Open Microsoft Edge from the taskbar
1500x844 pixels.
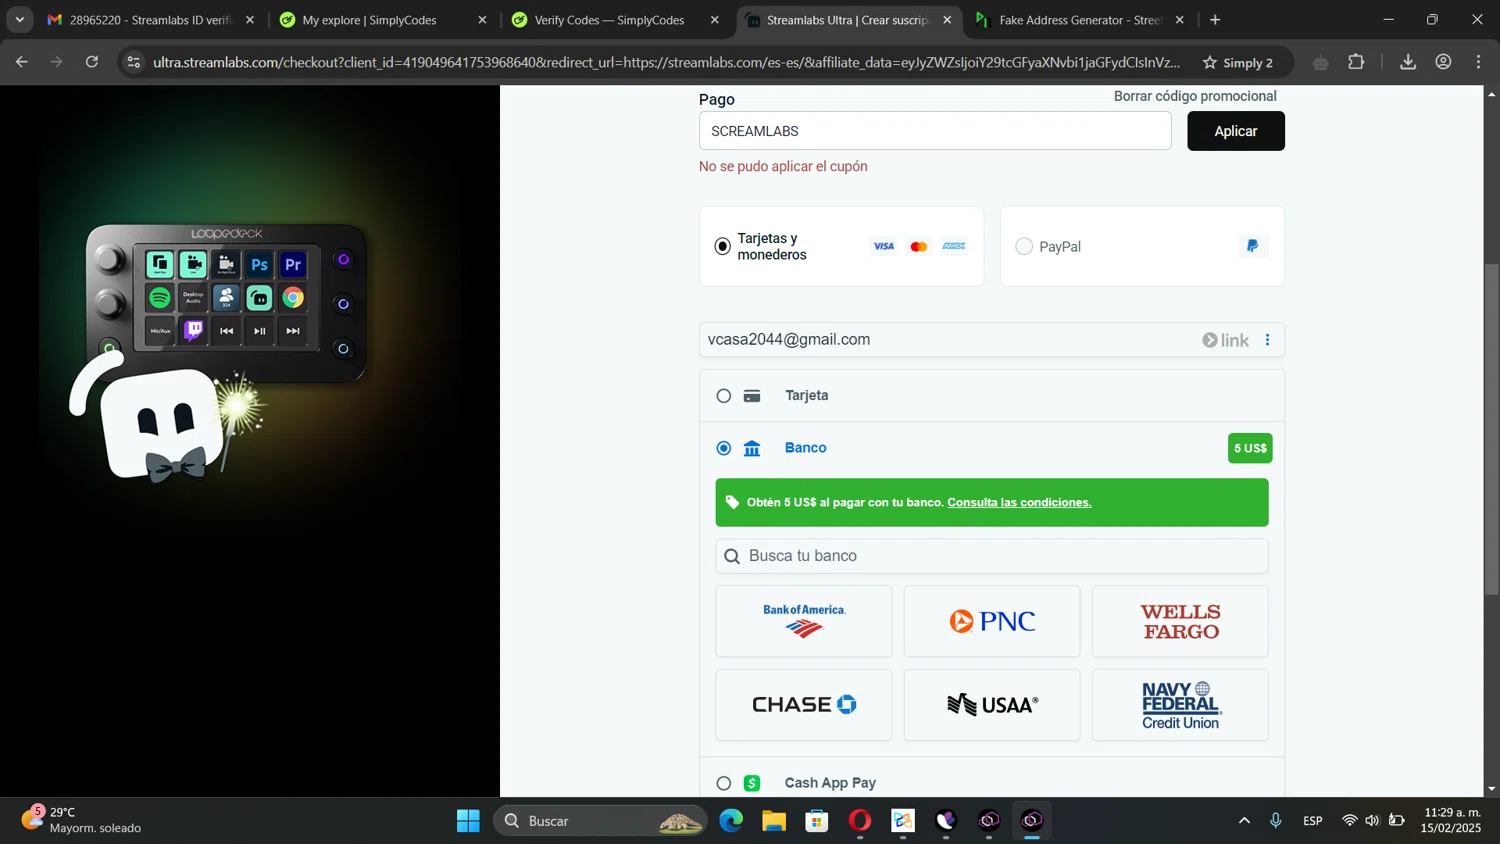click(731, 821)
